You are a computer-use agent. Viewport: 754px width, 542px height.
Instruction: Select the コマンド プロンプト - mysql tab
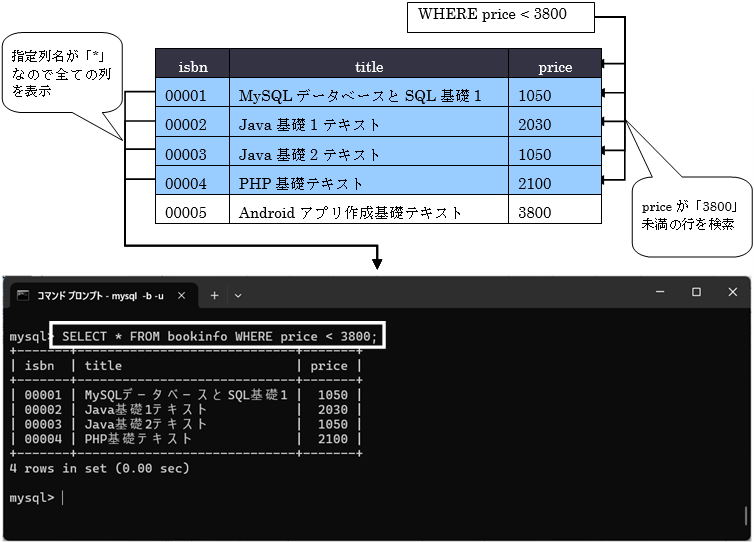click(x=100, y=296)
